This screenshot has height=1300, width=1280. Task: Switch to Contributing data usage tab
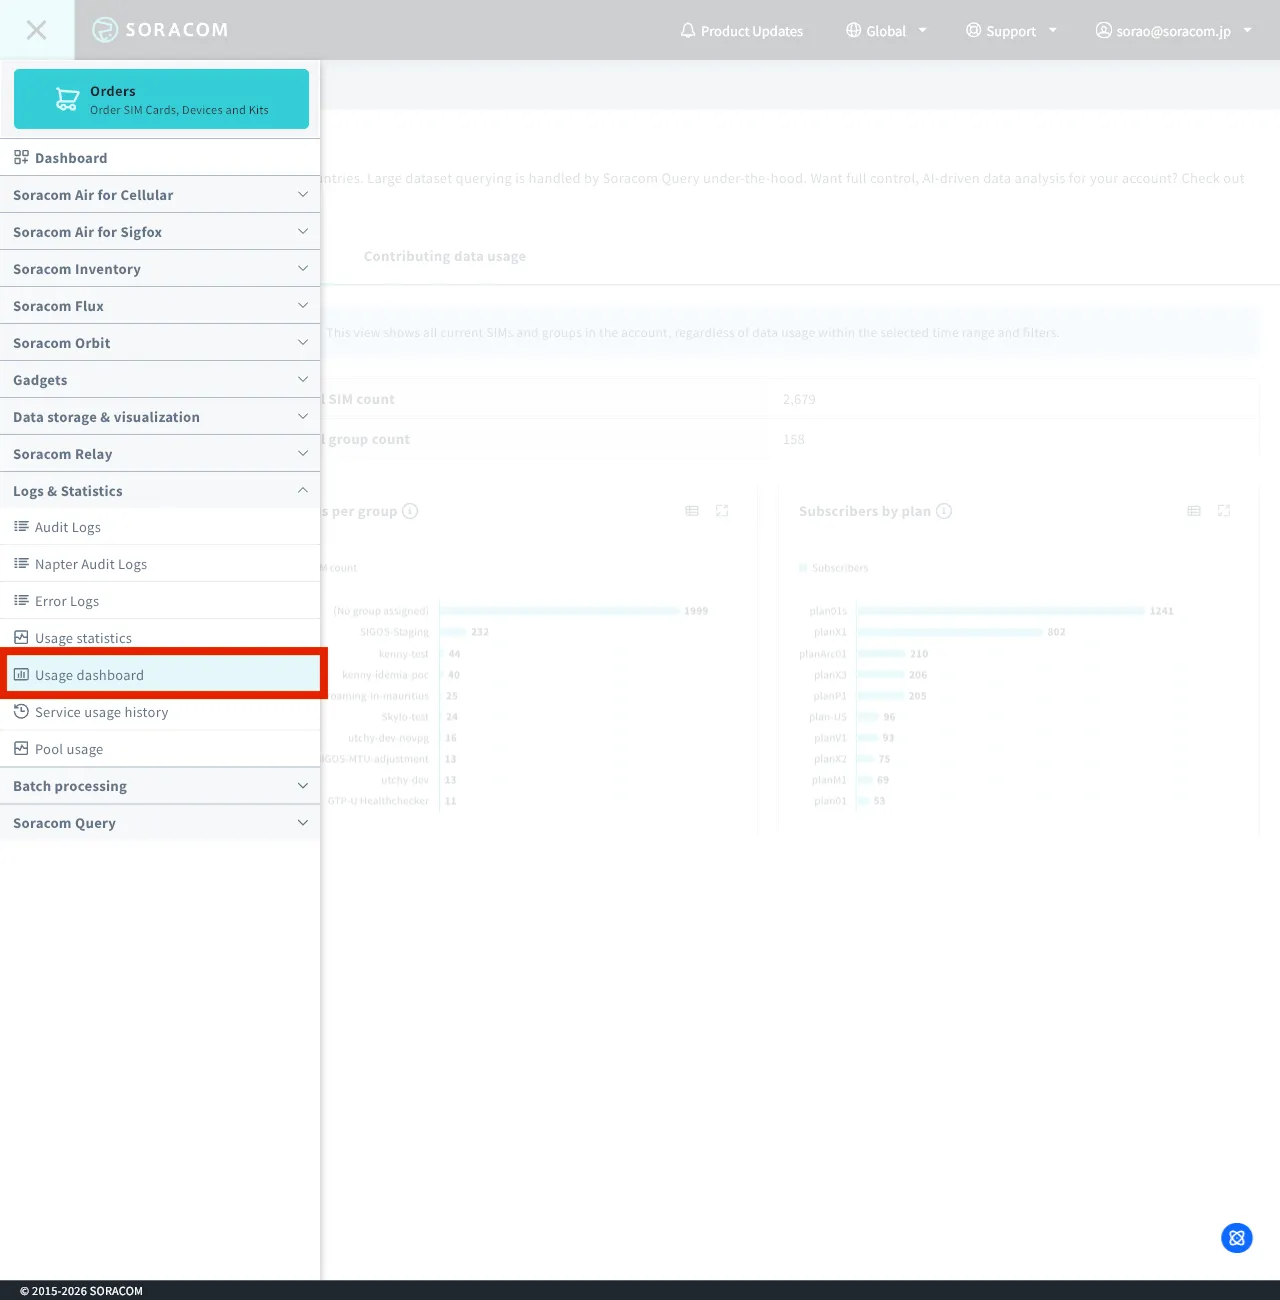(445, 256)
